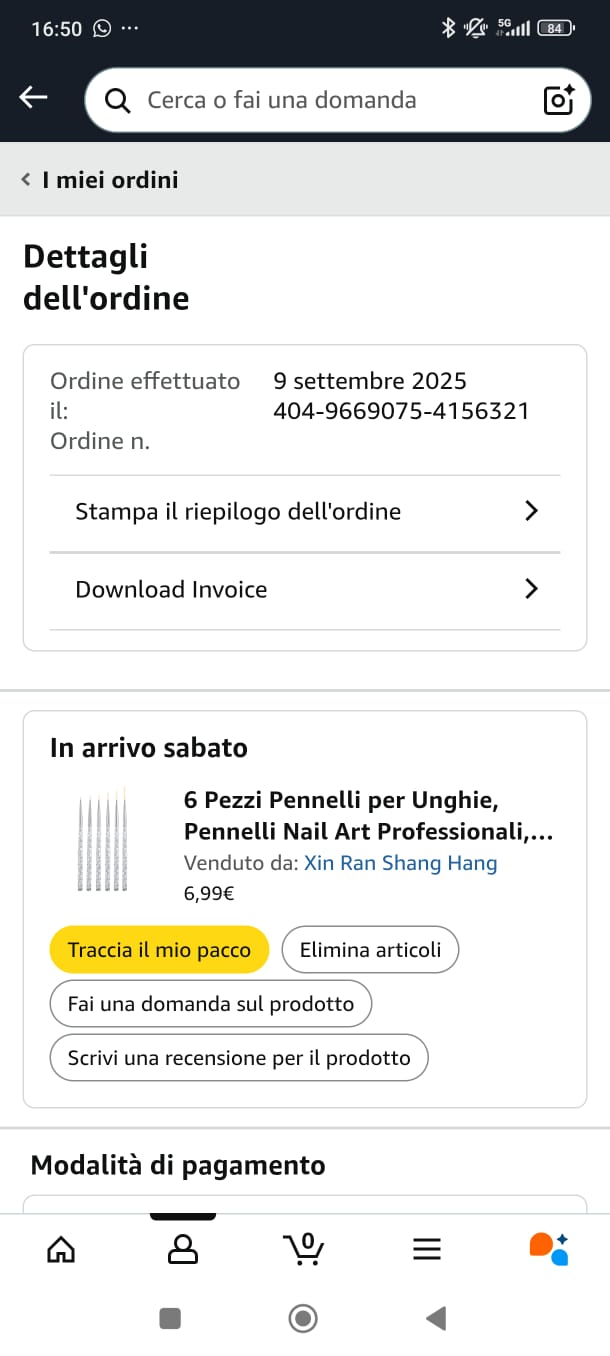Open the hamburger menu tab

pos(427,1248)
